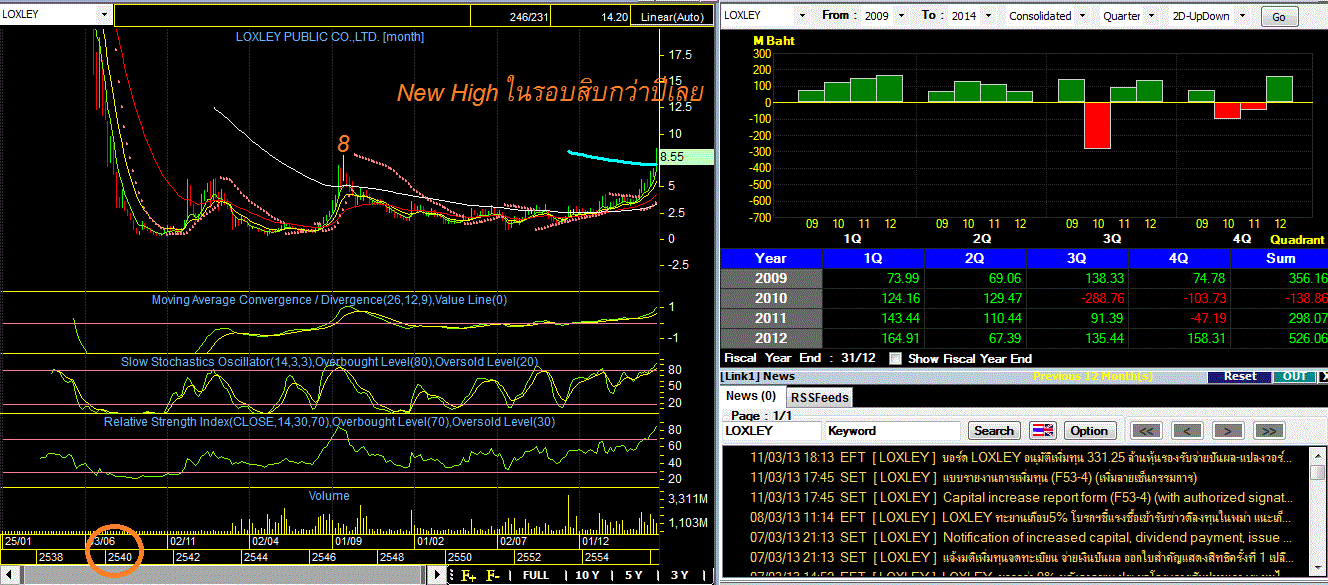Open the financials LOXLEY symbol dropdown

801,16
